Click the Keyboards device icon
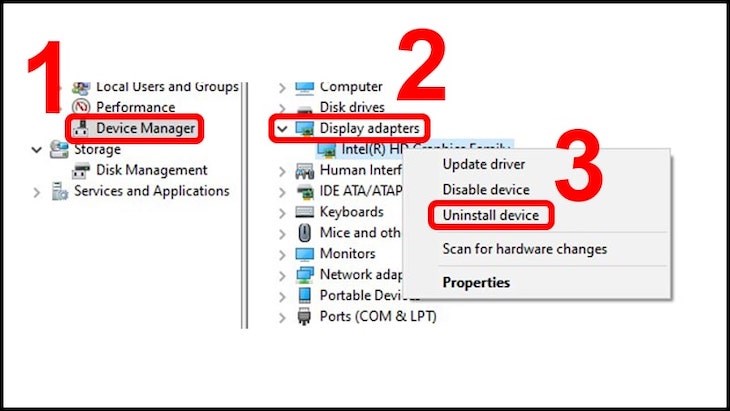Image resolution: width=730 pixels, height=411 pixels. [x=305, y=212]
